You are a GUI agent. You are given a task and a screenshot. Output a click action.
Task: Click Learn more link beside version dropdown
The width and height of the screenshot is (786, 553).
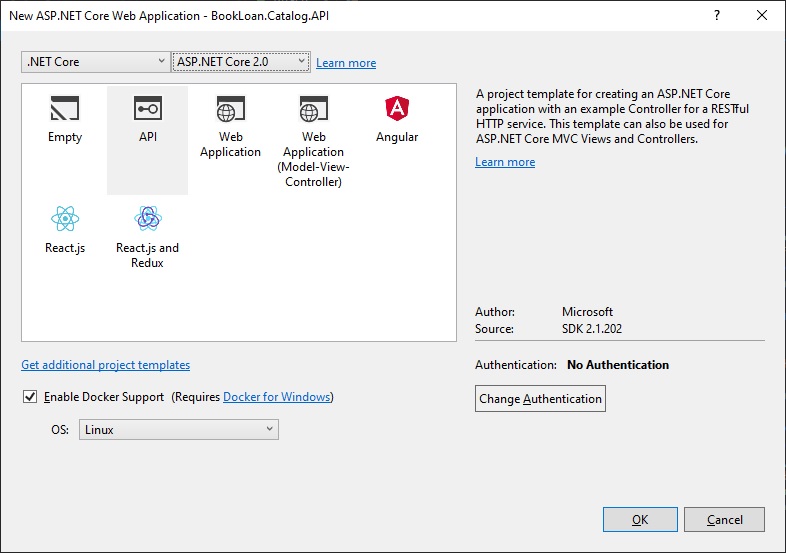pos(346,63)
